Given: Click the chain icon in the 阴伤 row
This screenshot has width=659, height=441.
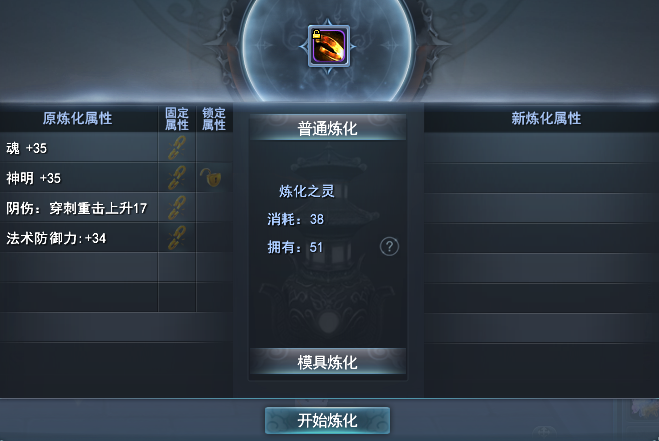Looking at the screenshot, I should tap(177, 208).
